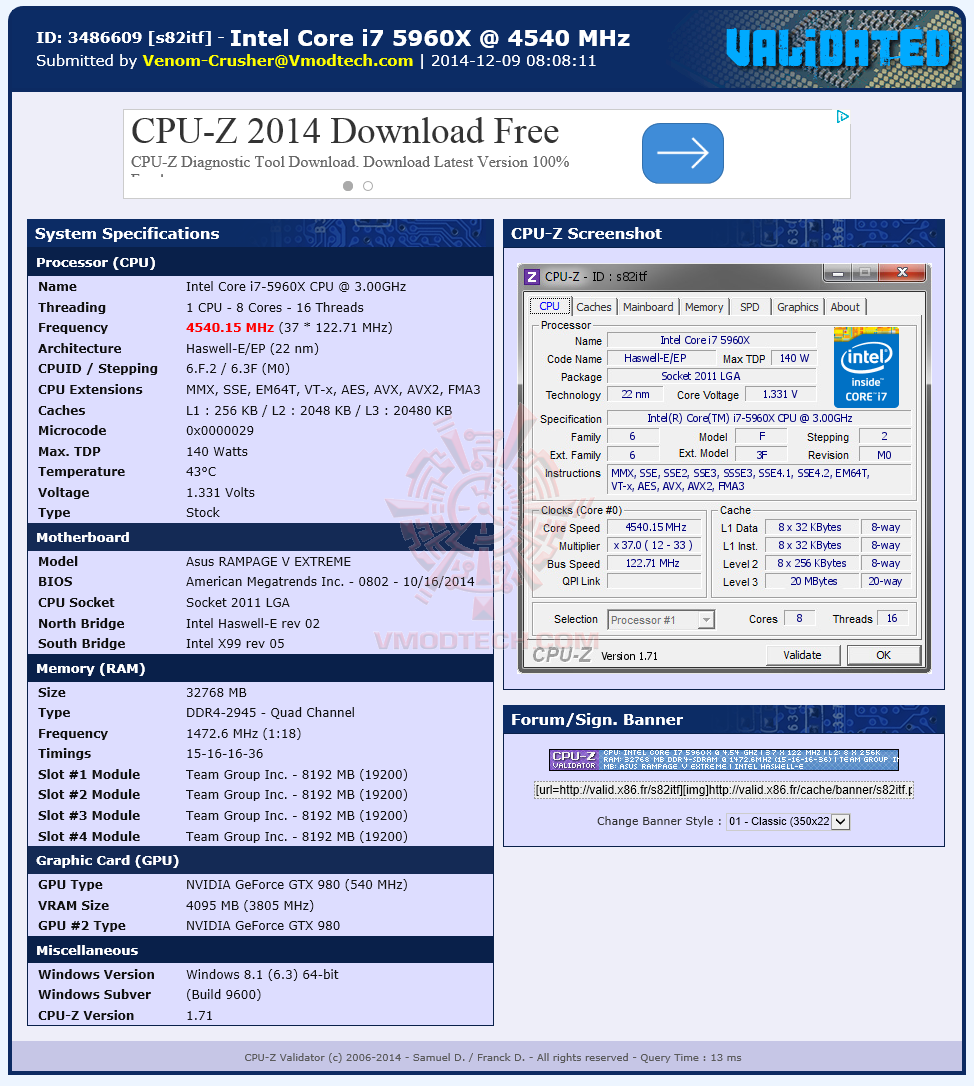Click the BIOS American Megatrends value
Image resolution: width=974 pixels, height=1086 pixels.
(x=330, y=582)
